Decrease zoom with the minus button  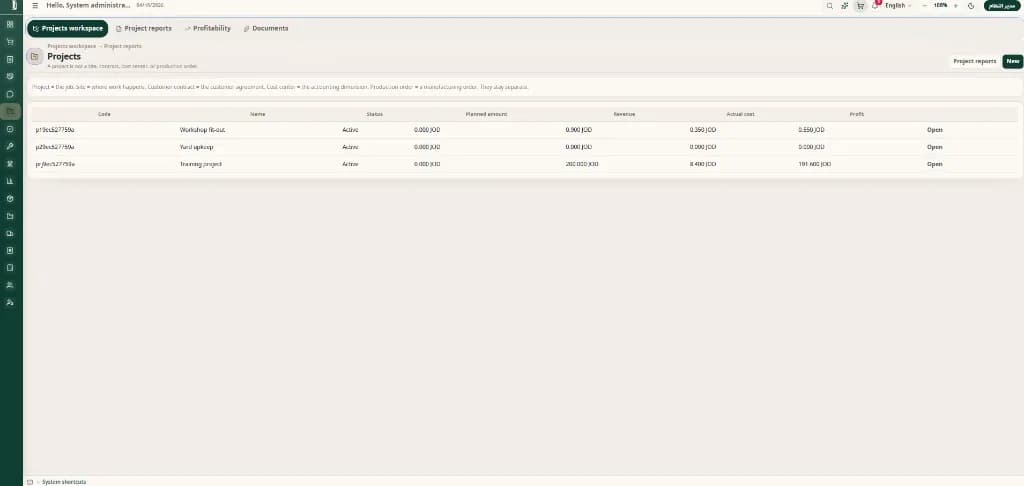924,5
